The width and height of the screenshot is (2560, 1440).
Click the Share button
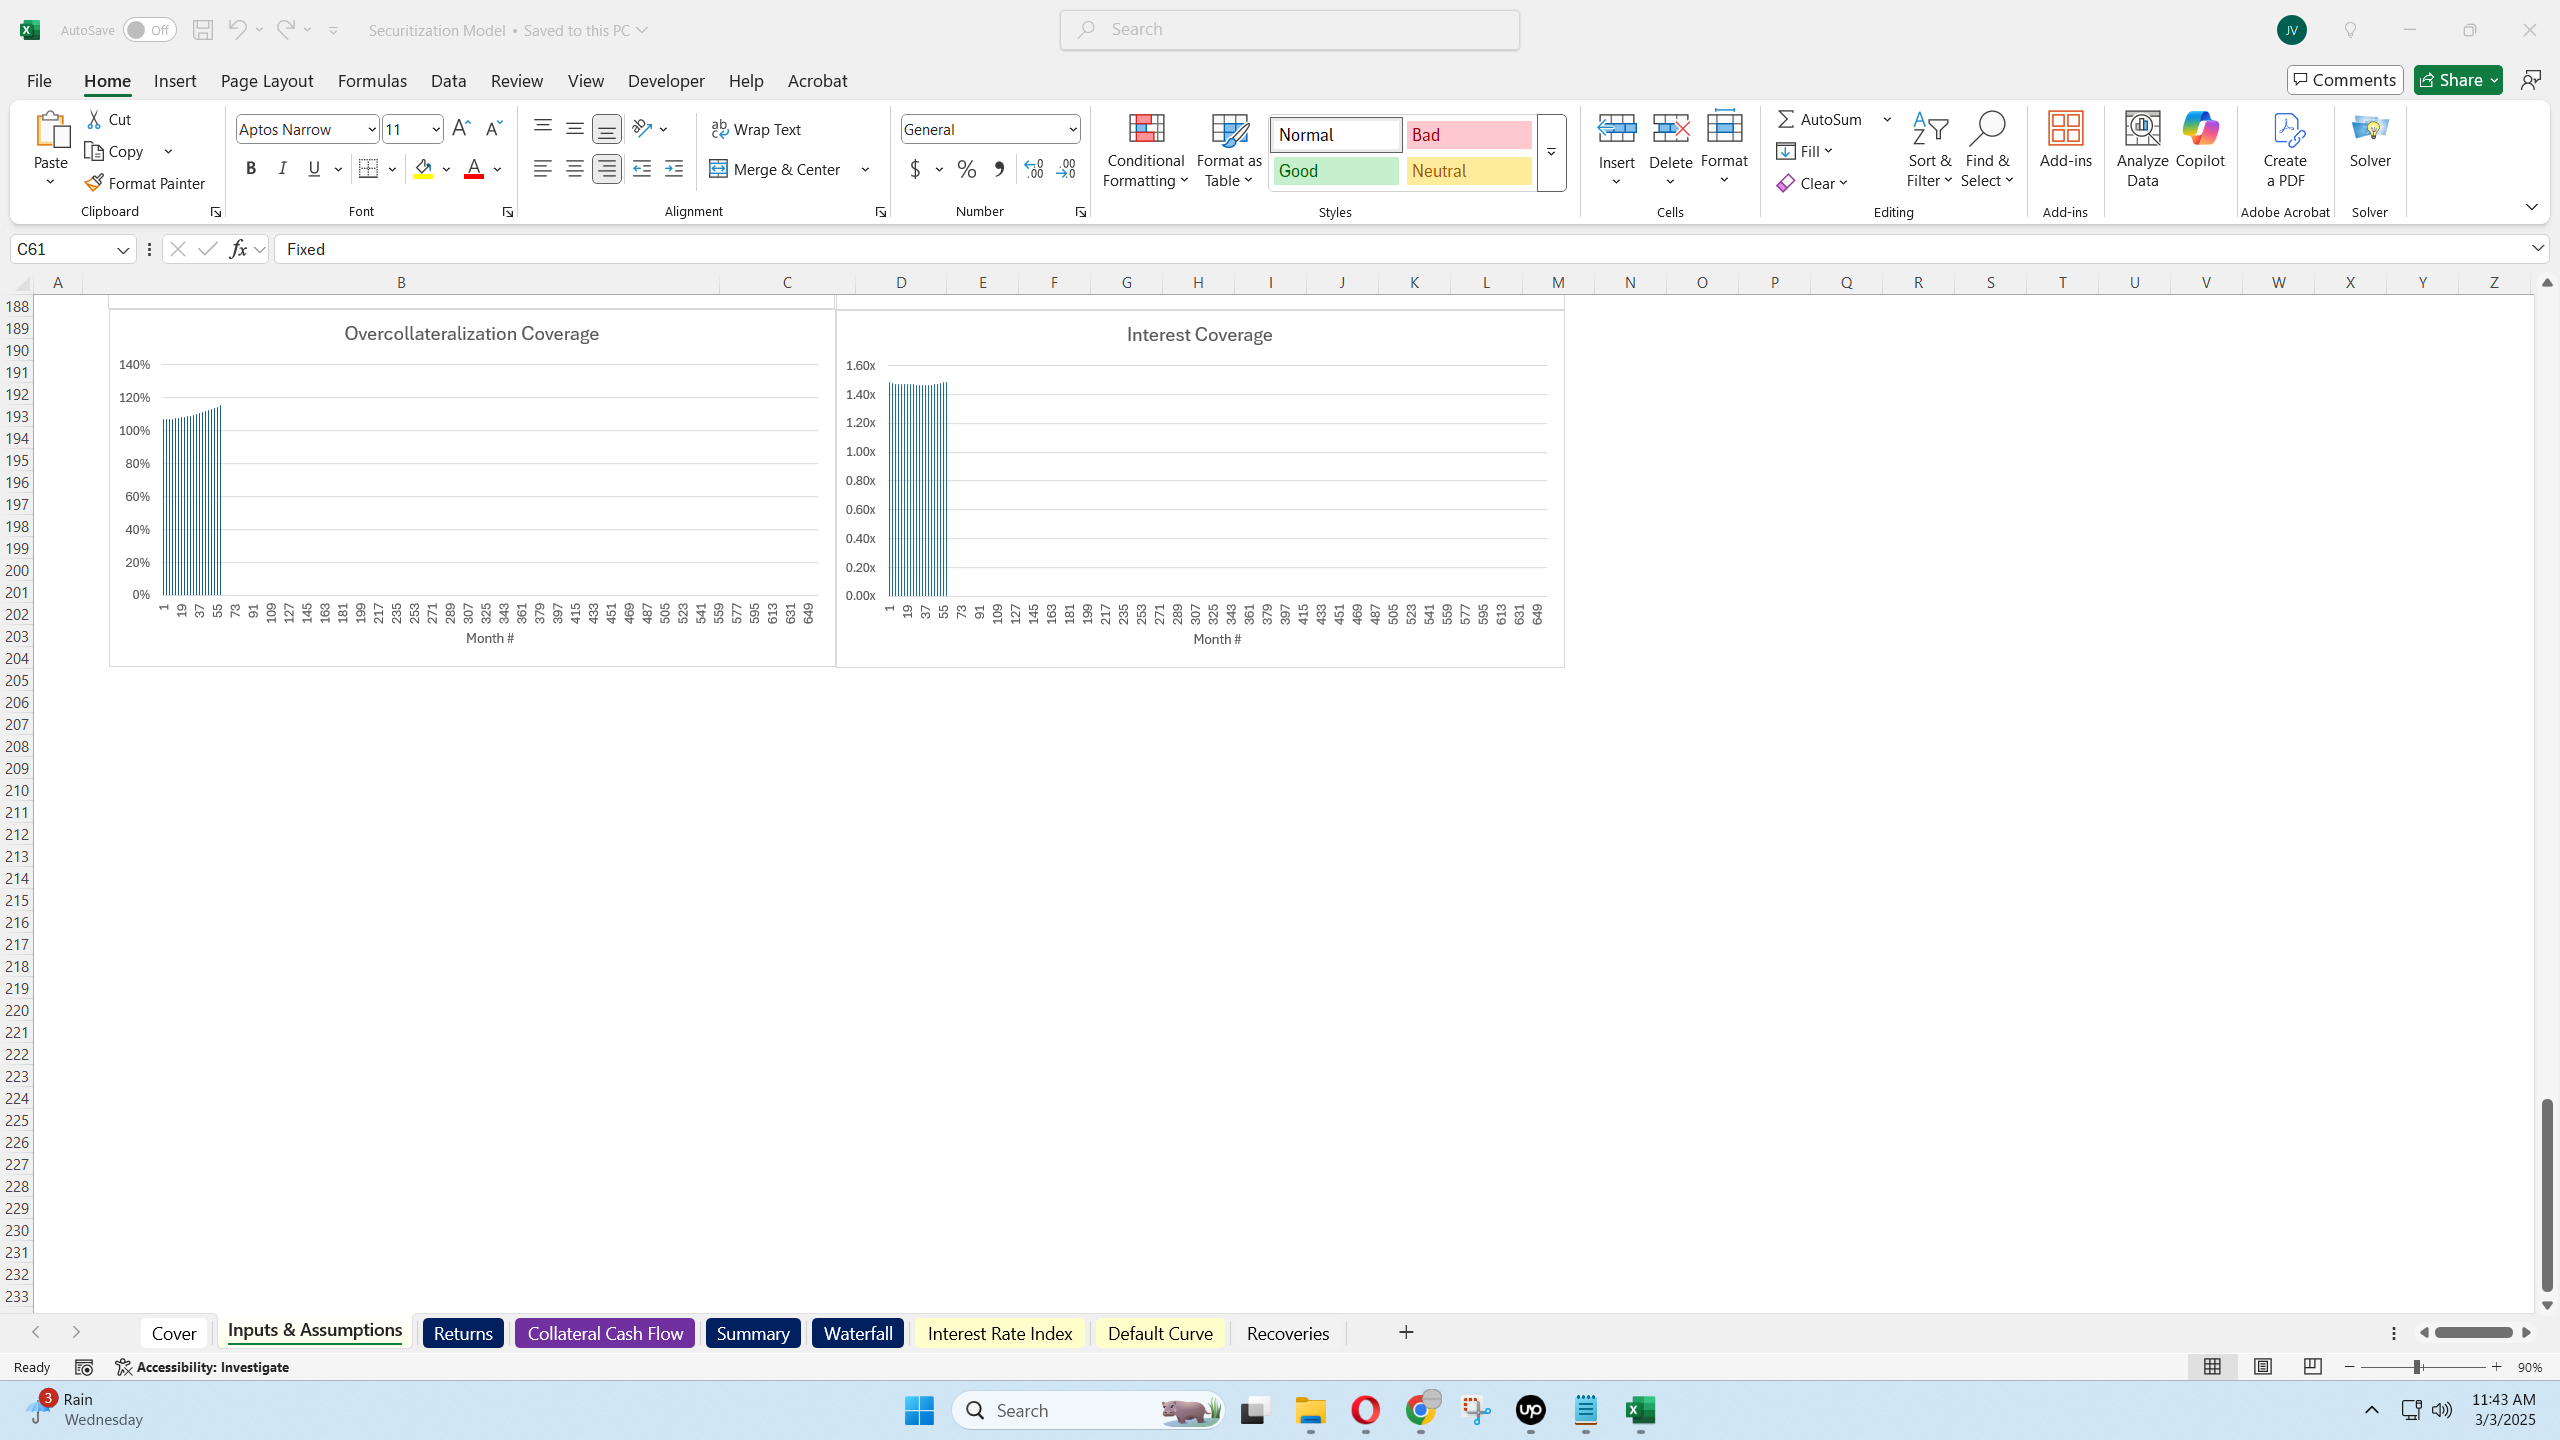pos(2458,80)
